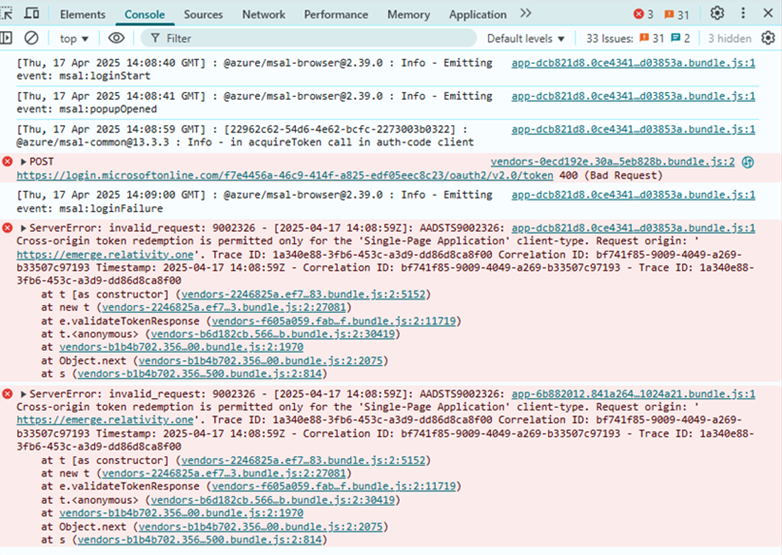Image resolution: width=782 pixels, height=555 pixels.
Task: Click the error icon of second ServerError
Action: pos(7,394)
